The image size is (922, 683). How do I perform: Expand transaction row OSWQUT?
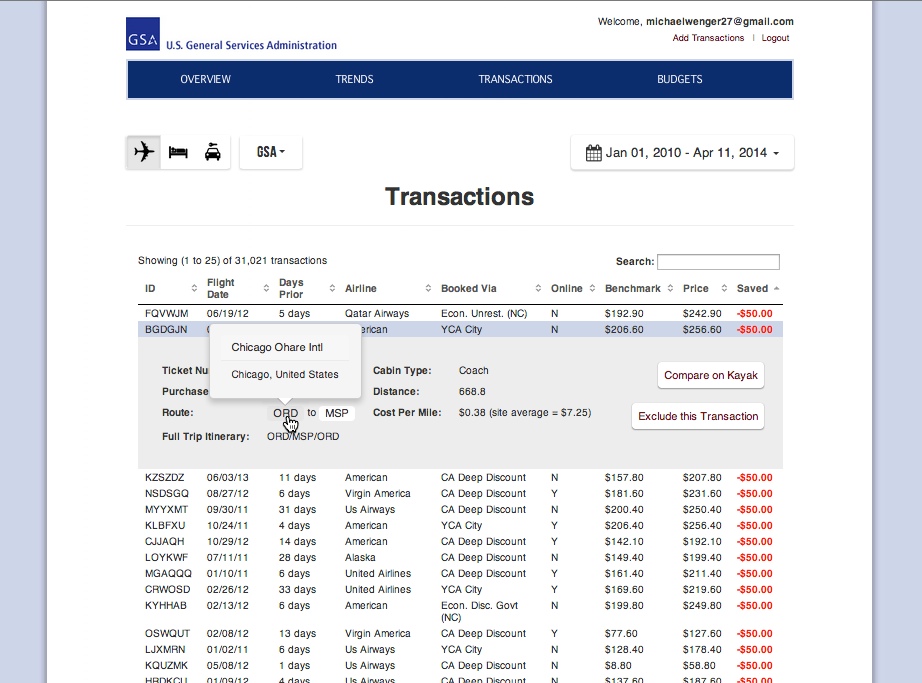click(x=460, y=633)
